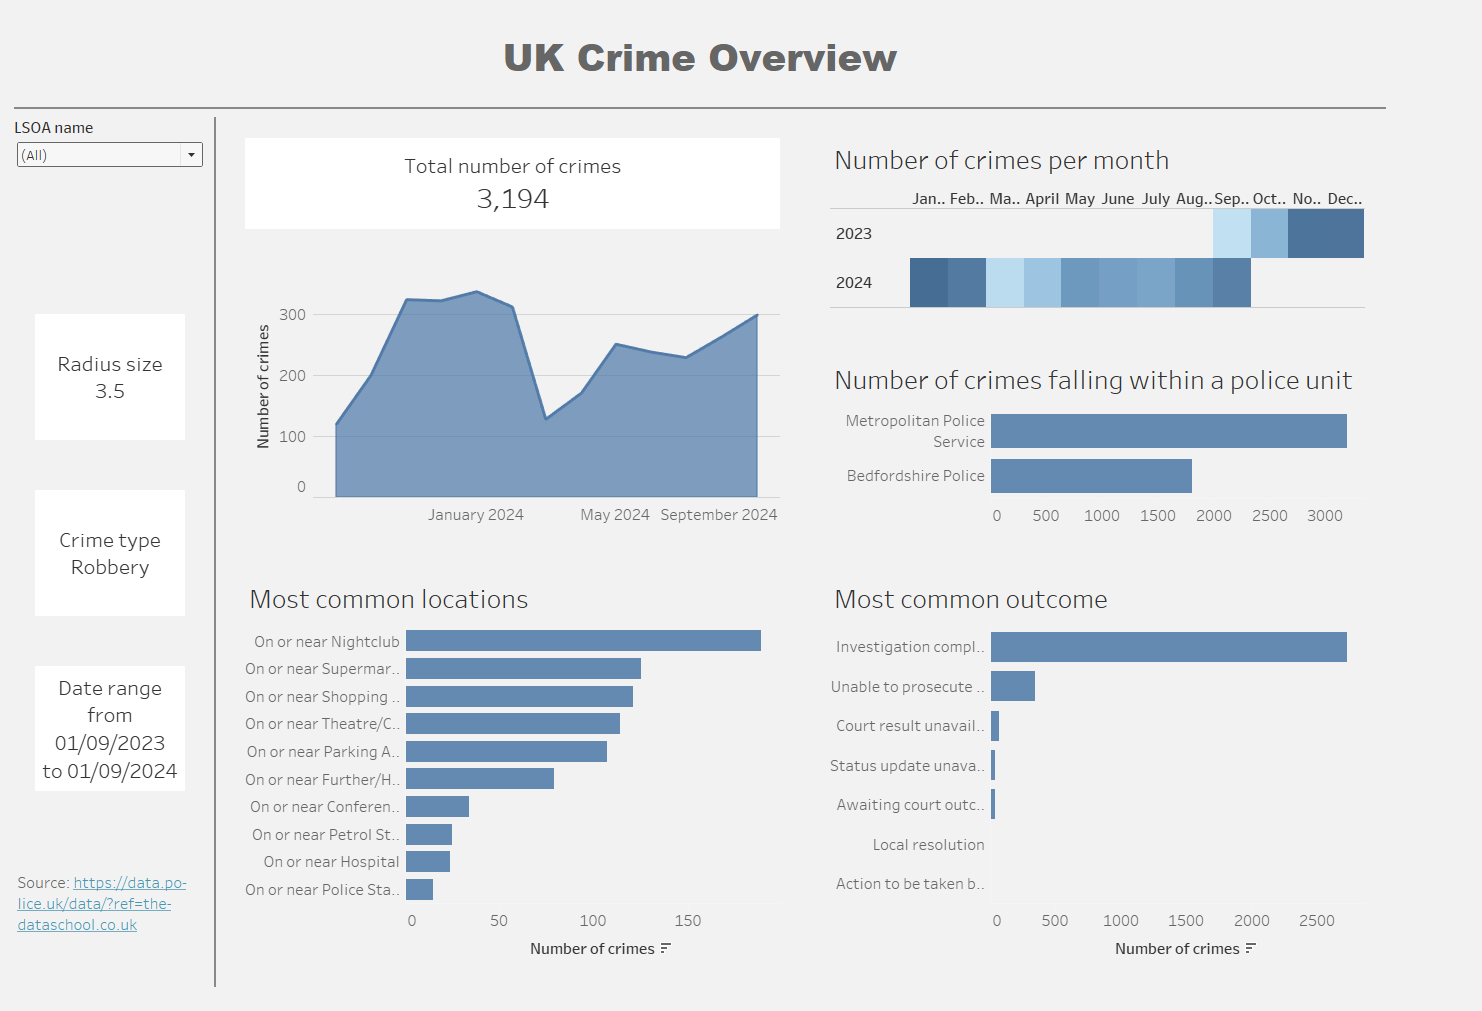Screen dimensions: 1482x1011
Task: Select the Investigation complete outcome bar
Action: tap(1169, 647)
